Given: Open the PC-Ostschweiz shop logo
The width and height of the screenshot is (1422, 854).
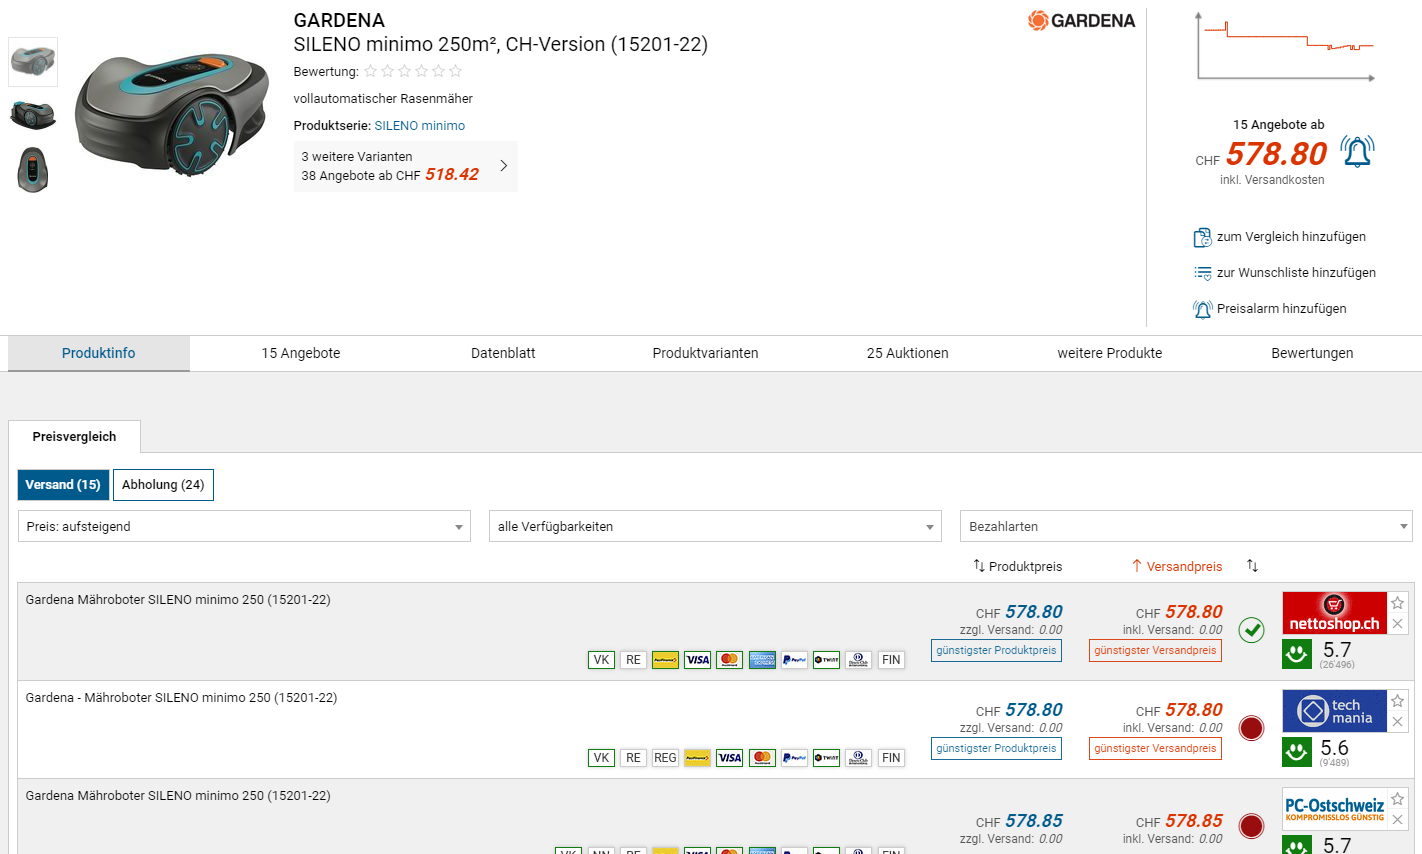Looking at the screenshot, I should click(x=1334, y=808).
